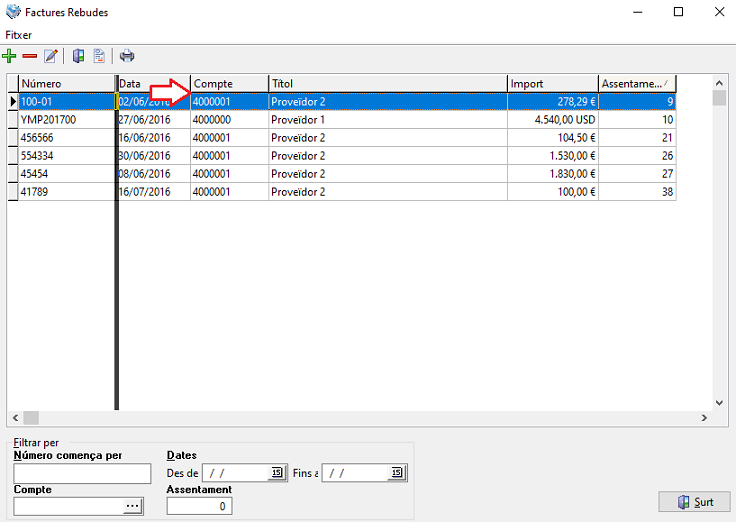The height and width of the screenshot is (522, 736).
Task: Minimize the Factures Rebudes window
Action: (x=637, y=12)
